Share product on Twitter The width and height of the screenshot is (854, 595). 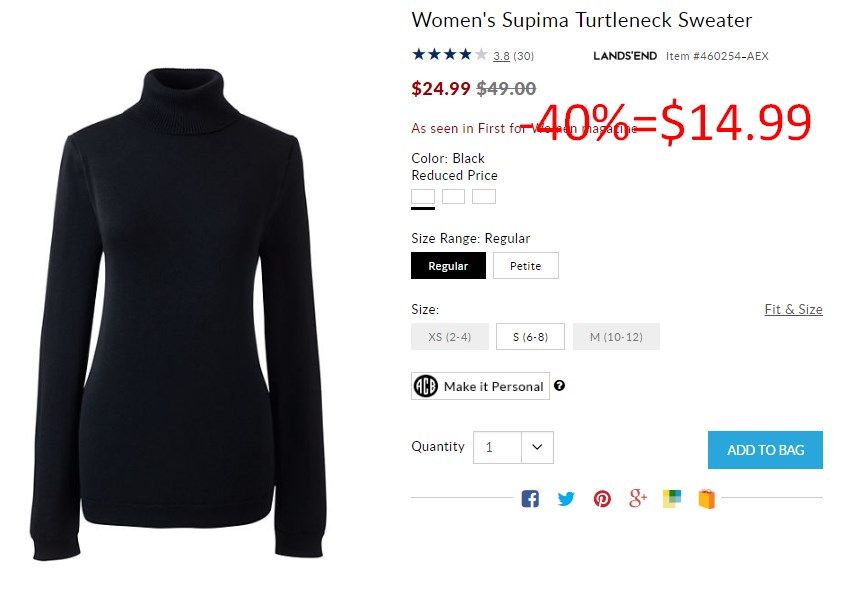tap(566, 499)
